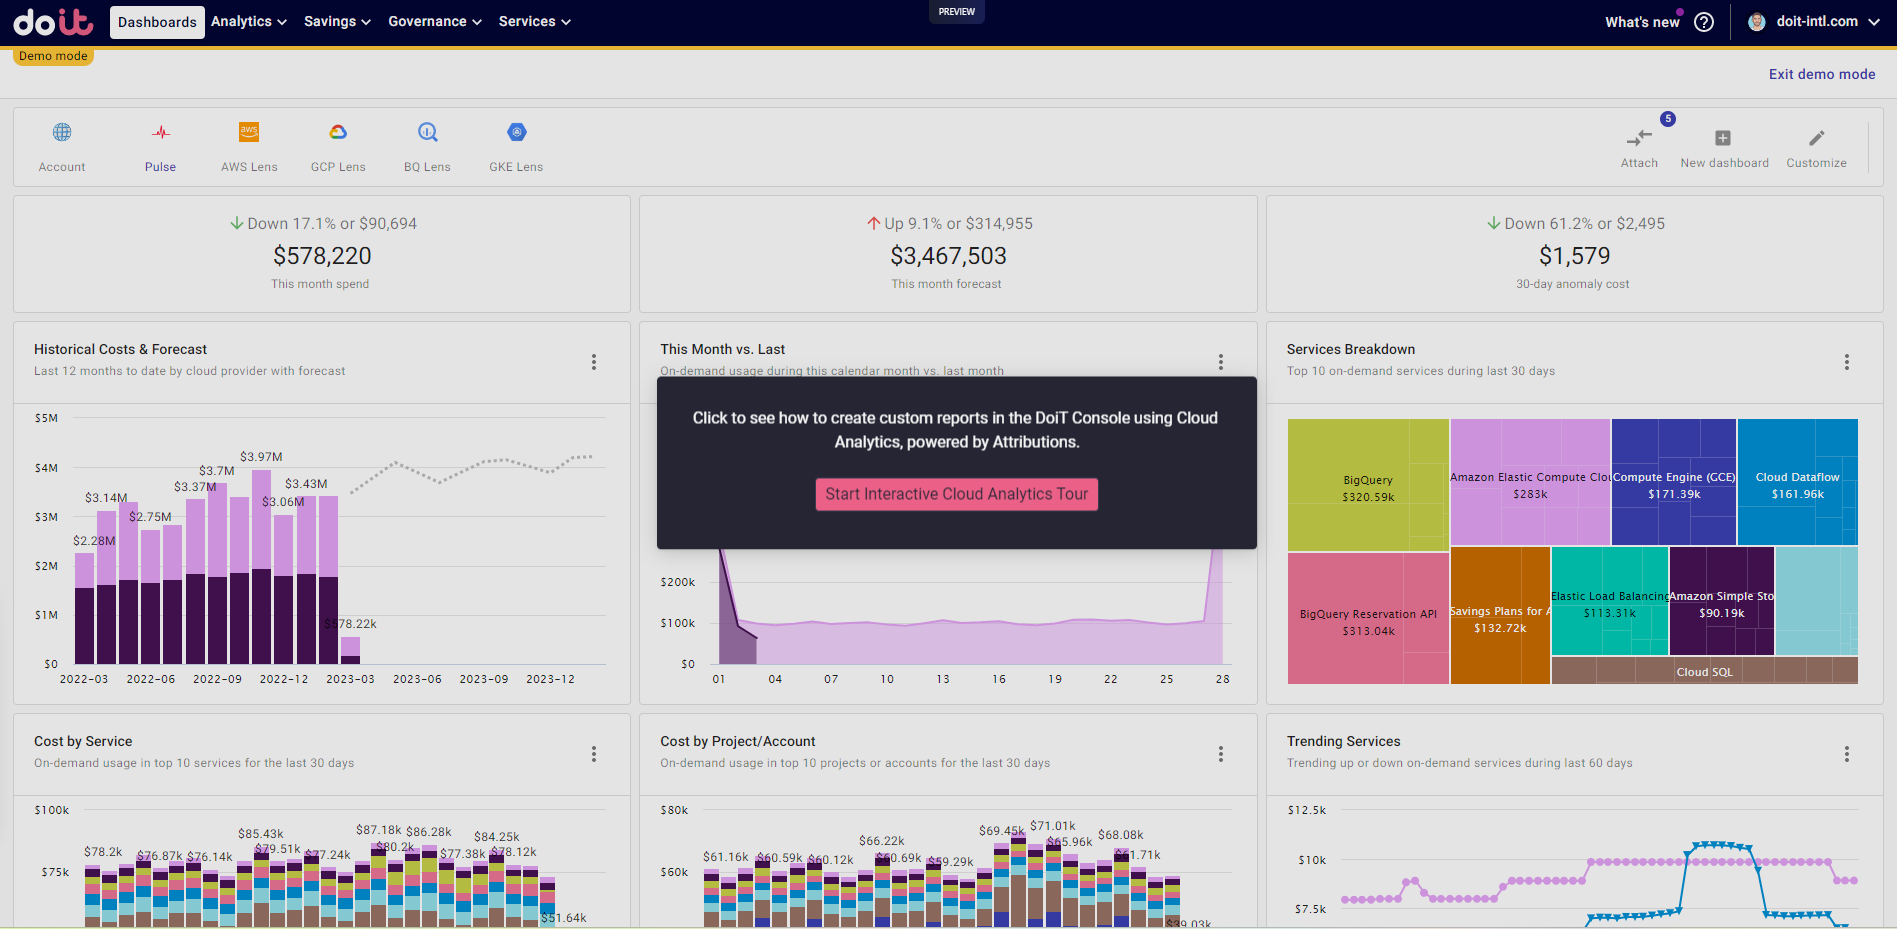This screenshot has height=929, width=1897.
Task: Open the BQ Lens dashboard
Action: click(x=427, y=132)
